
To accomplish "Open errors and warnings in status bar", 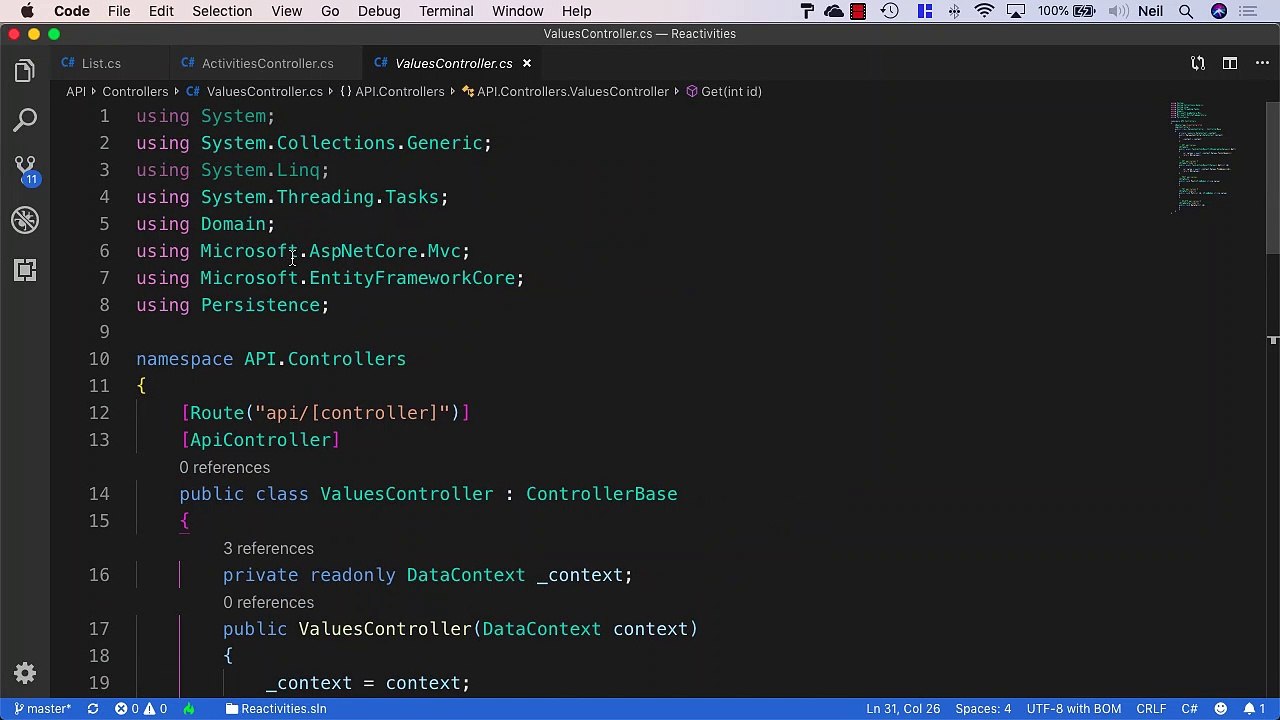I will pos(141,708).
